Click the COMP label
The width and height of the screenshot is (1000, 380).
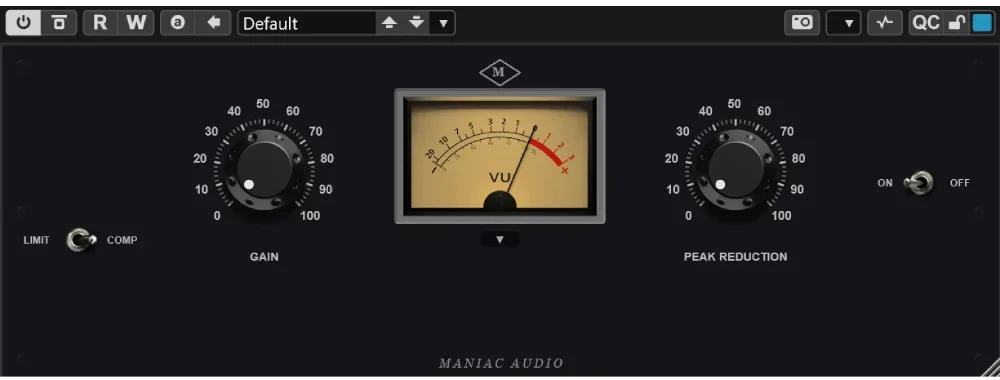point(122,240)
